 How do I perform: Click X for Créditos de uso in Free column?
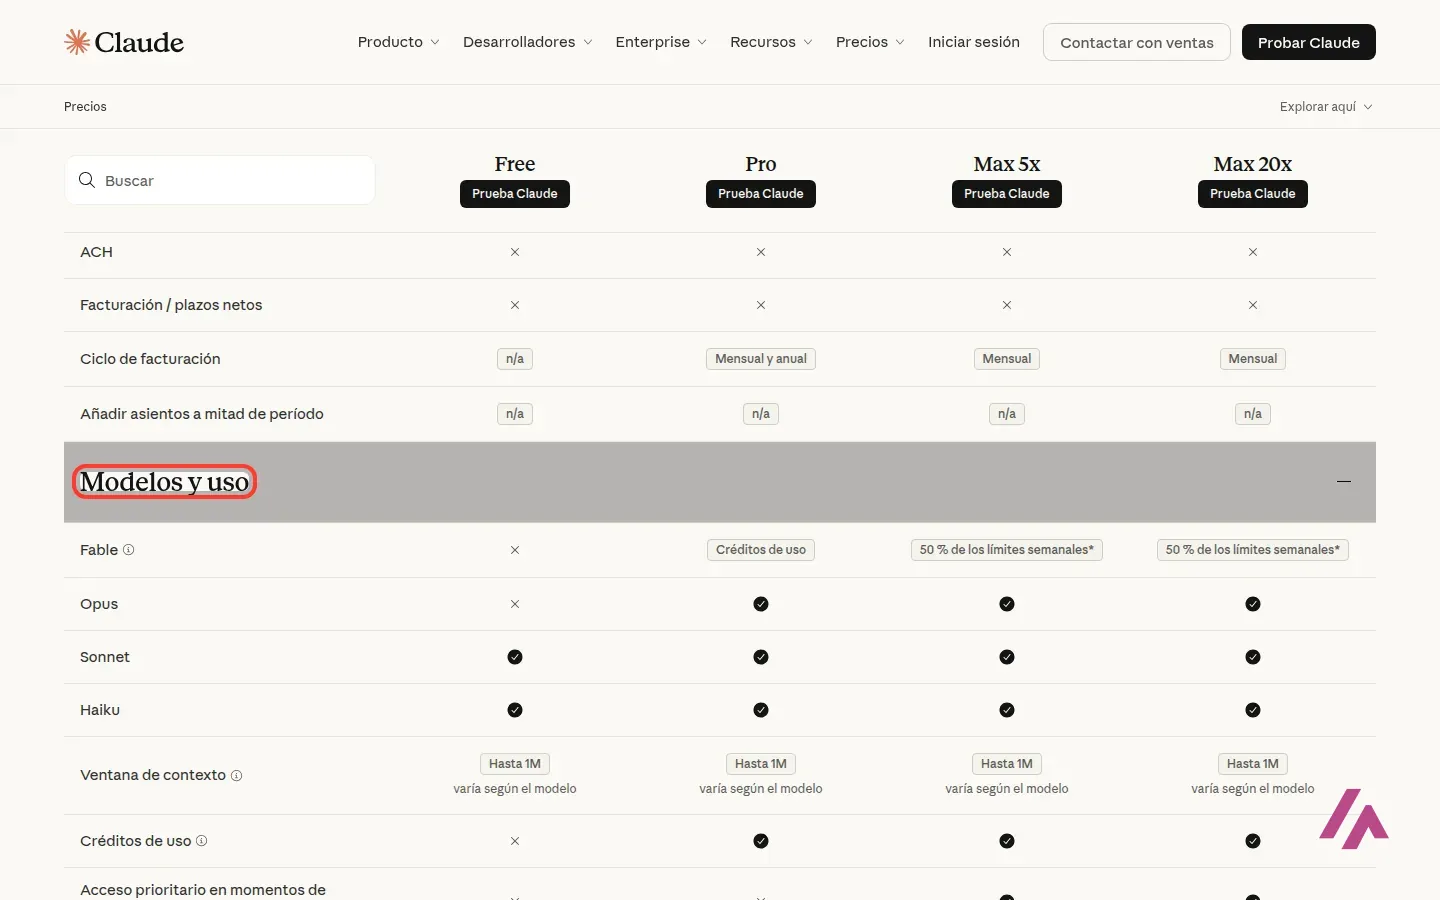[515, 841]
